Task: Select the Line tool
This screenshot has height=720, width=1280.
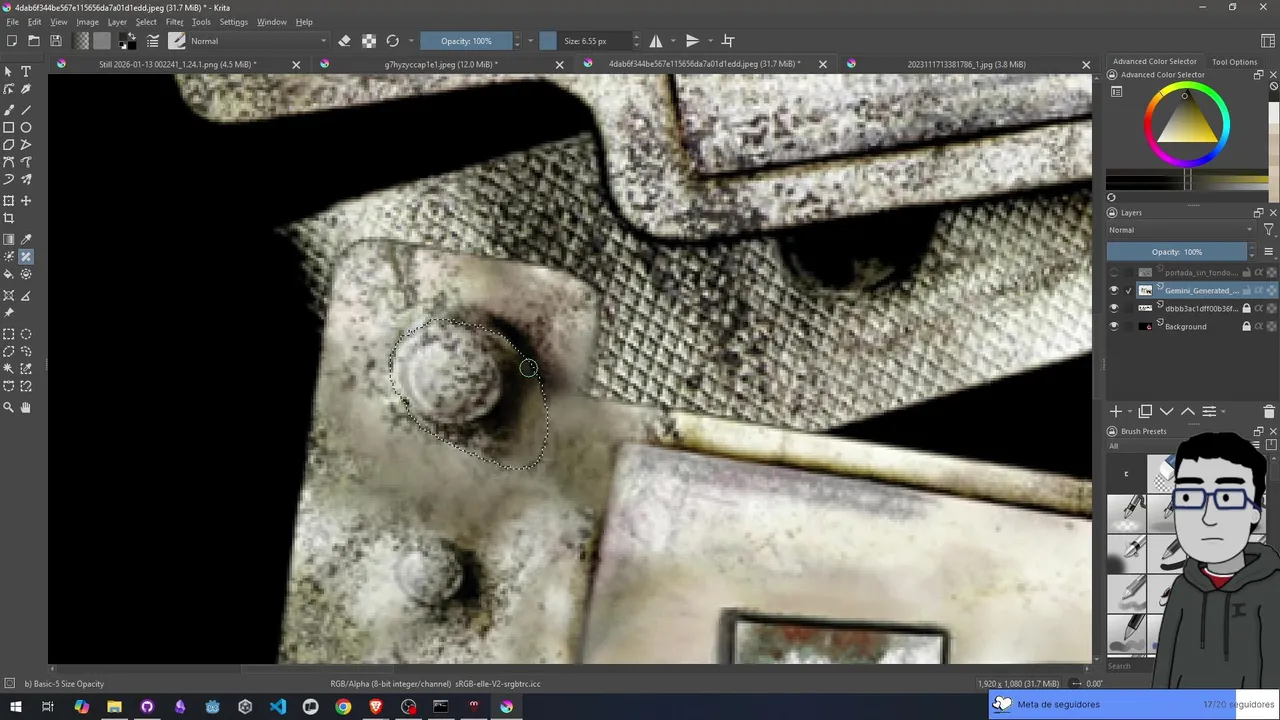Action: click(x=26, y=110)
